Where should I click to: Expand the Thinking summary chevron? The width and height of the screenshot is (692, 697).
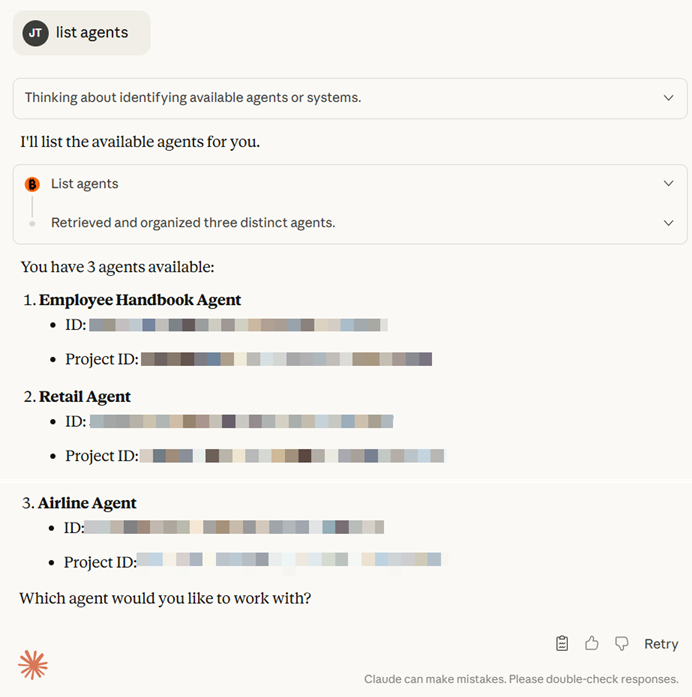click(668, 98)
